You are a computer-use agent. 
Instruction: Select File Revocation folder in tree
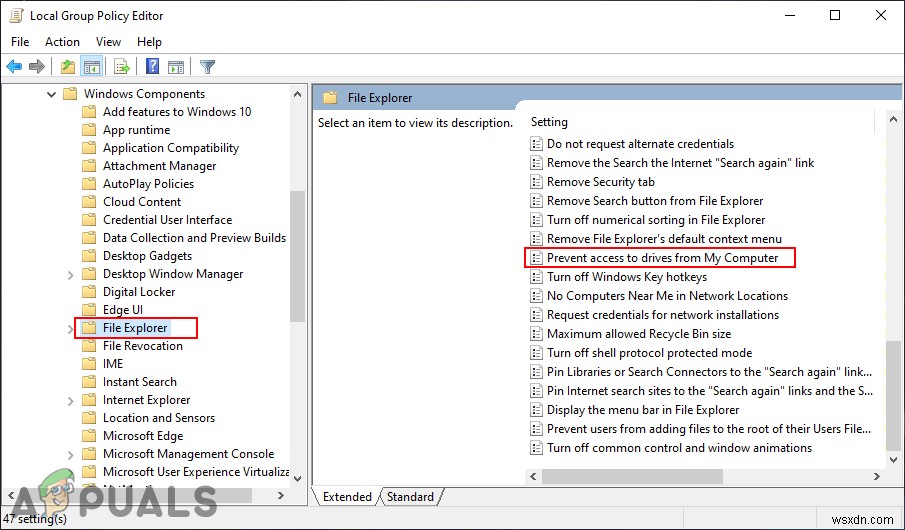coord(143,346)
